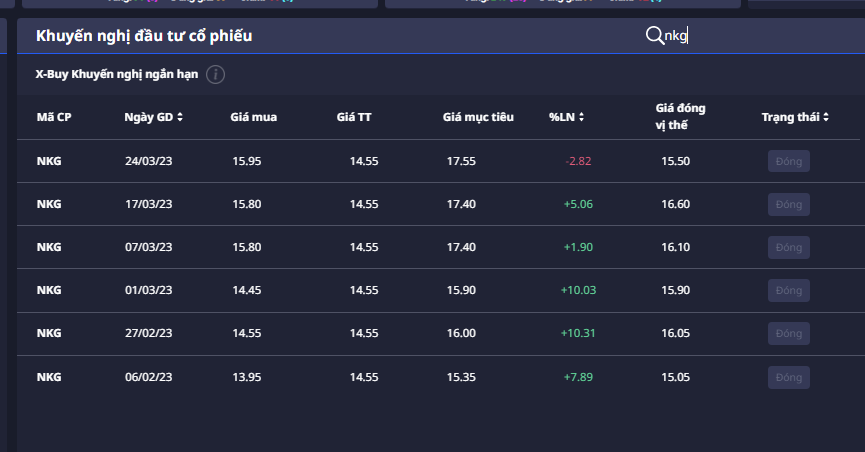This screenshot has width=865, height=452.
Task: Sort by Trạng thái column arrows
Action: click(x=827, y=117)
